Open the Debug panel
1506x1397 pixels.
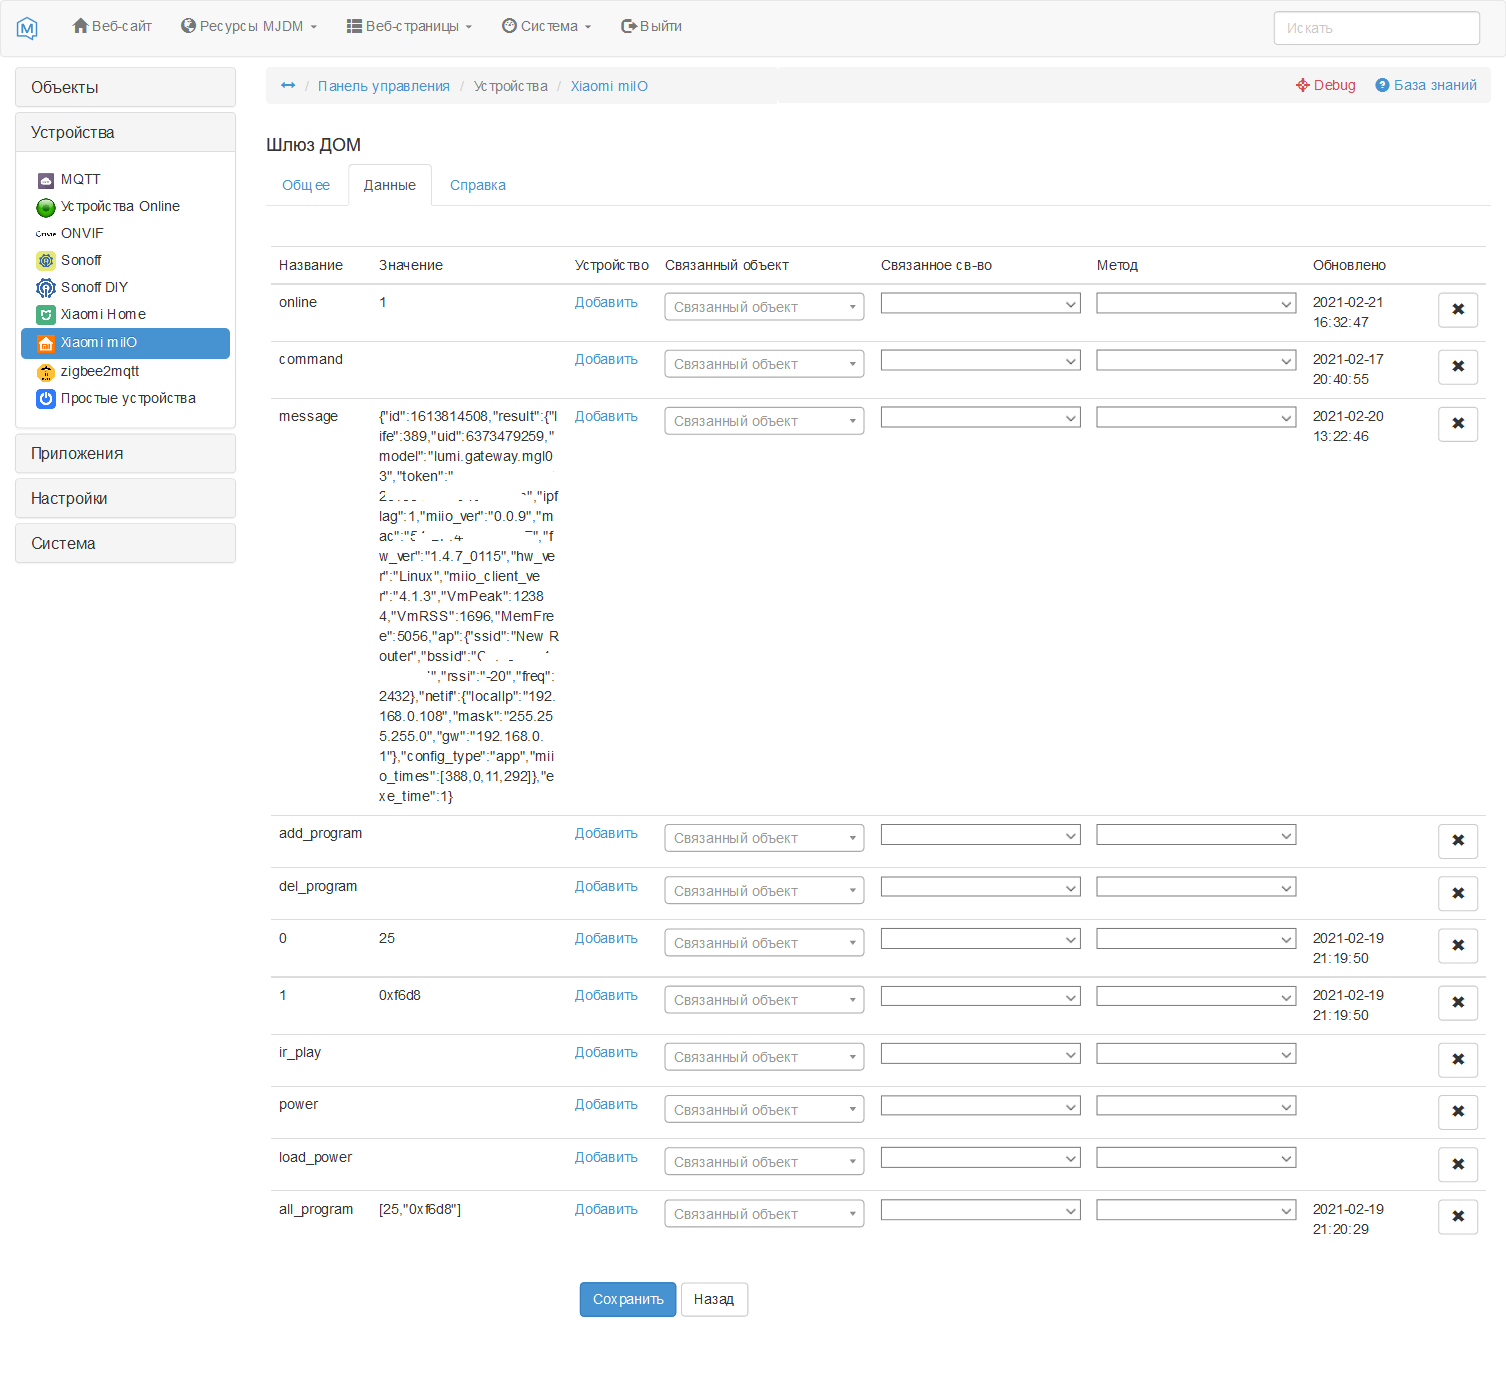1325,85
